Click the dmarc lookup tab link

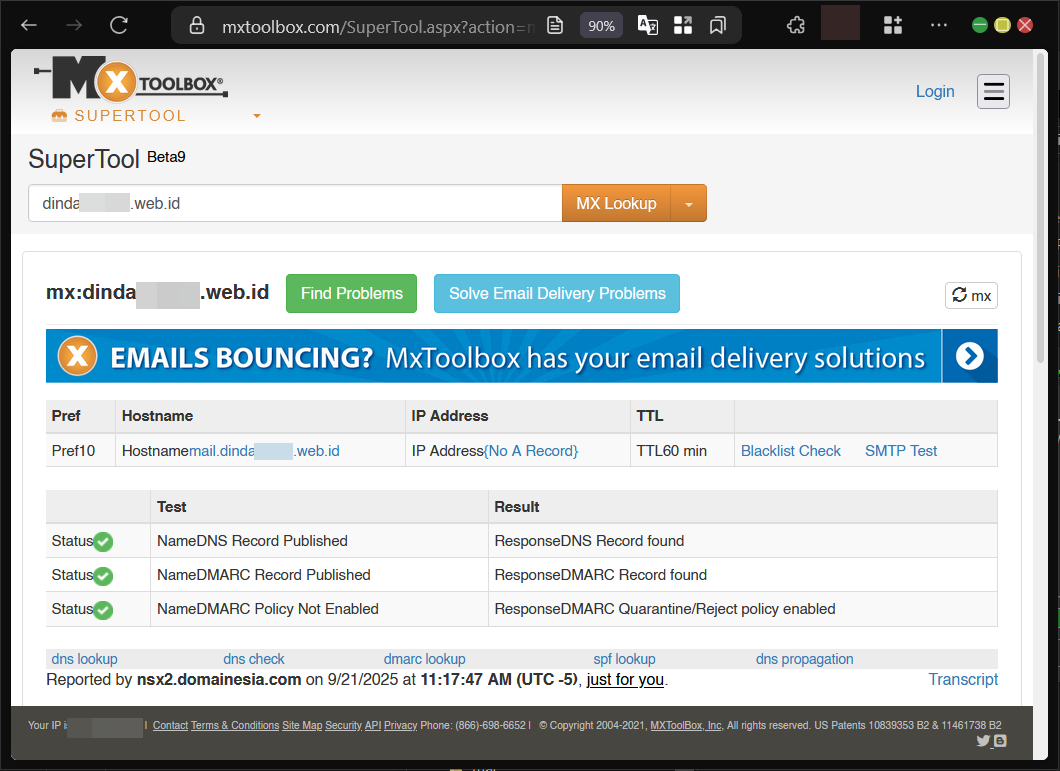(x=424, y=659)
